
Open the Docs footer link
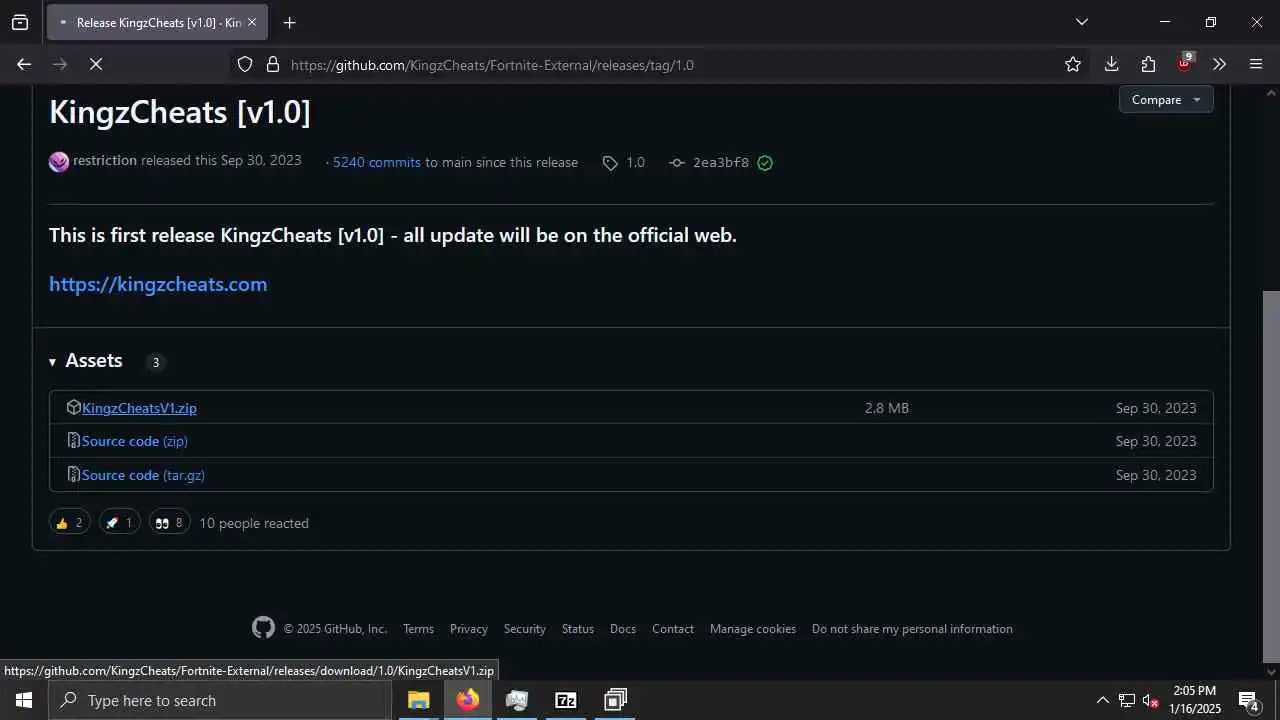(x=623, y=629)
